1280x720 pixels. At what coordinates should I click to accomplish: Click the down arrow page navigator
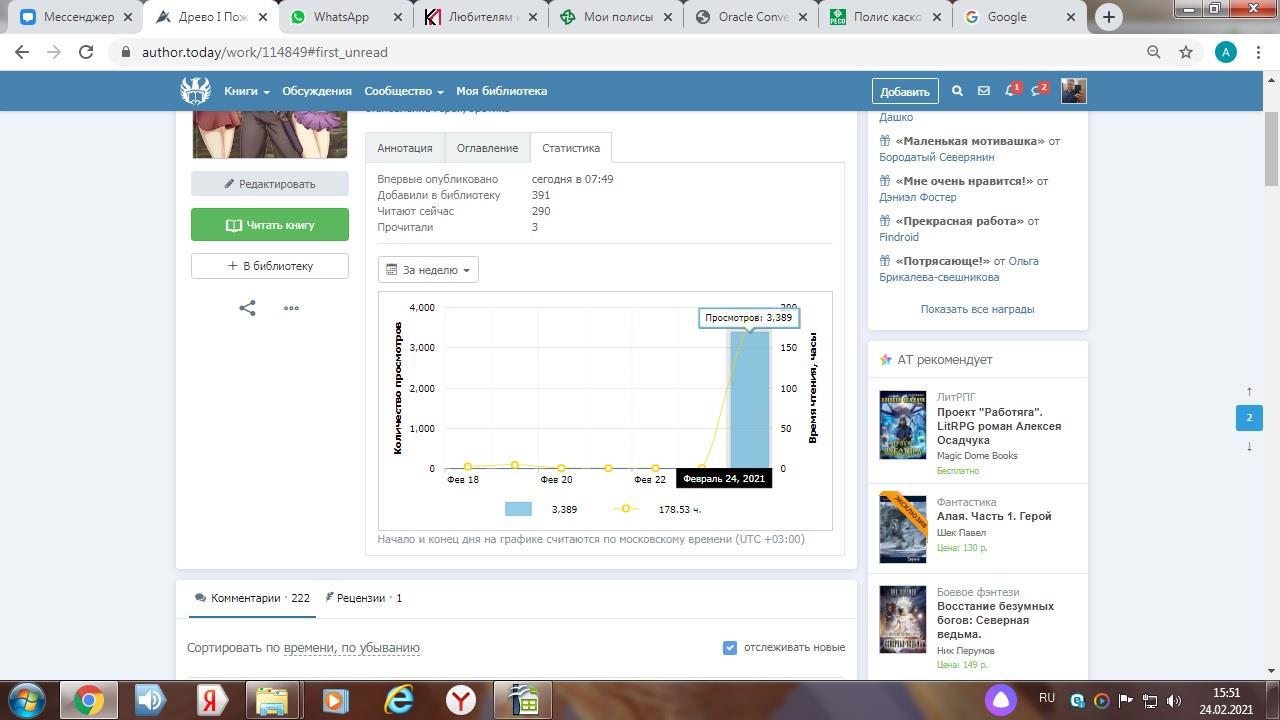[1249, 446]
